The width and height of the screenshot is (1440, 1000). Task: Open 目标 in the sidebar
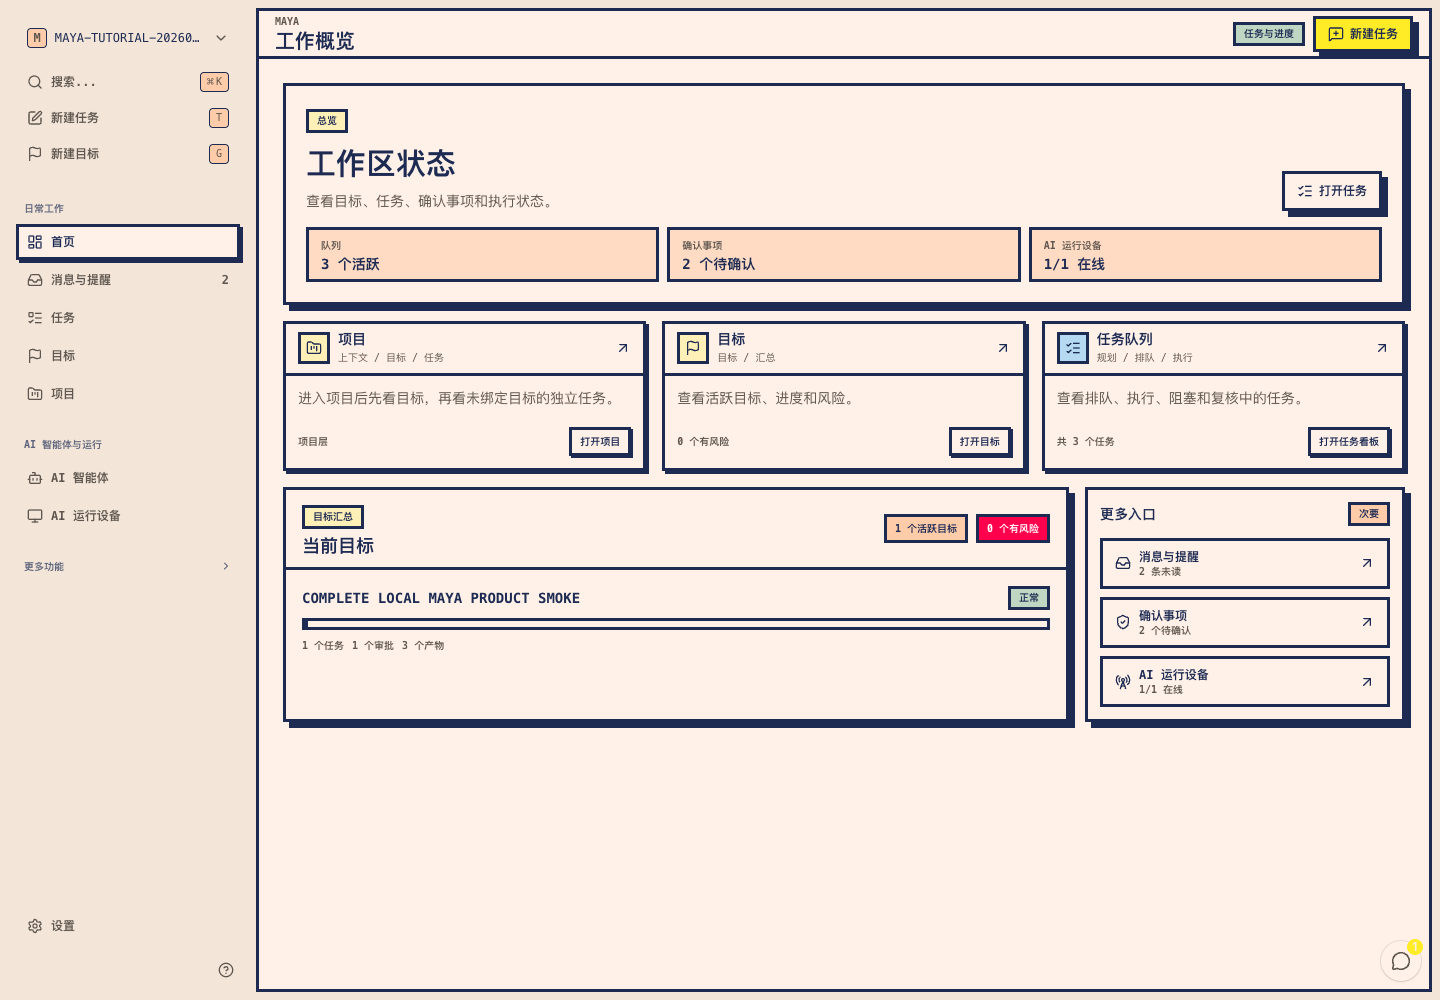(128, 356)
